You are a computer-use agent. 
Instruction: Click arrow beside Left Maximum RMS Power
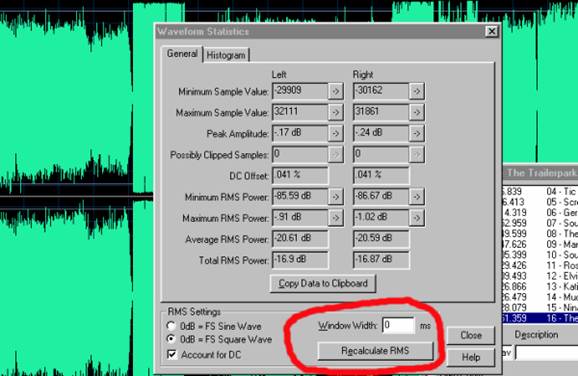pos(335,218)
